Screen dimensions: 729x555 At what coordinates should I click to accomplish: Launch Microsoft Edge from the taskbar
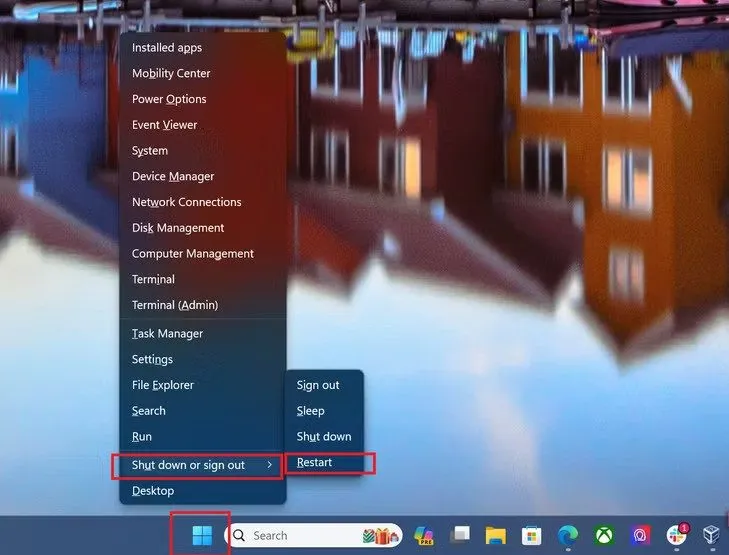pos(568,535)
